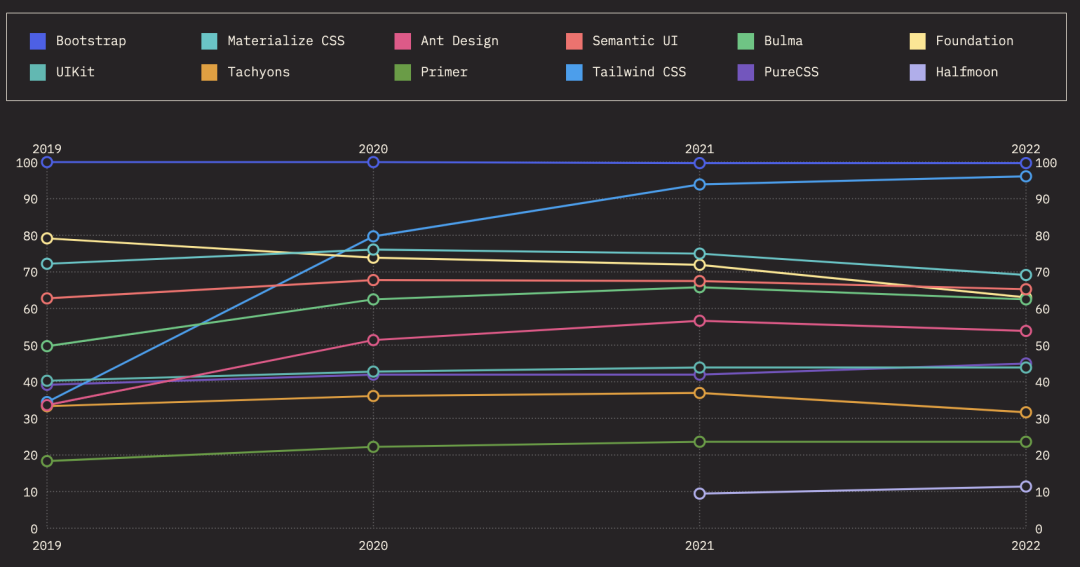Click Tailwind CSS 2020 point near 80
Image resolution: width=1080 pixels, height=567 pixels.
373,236
